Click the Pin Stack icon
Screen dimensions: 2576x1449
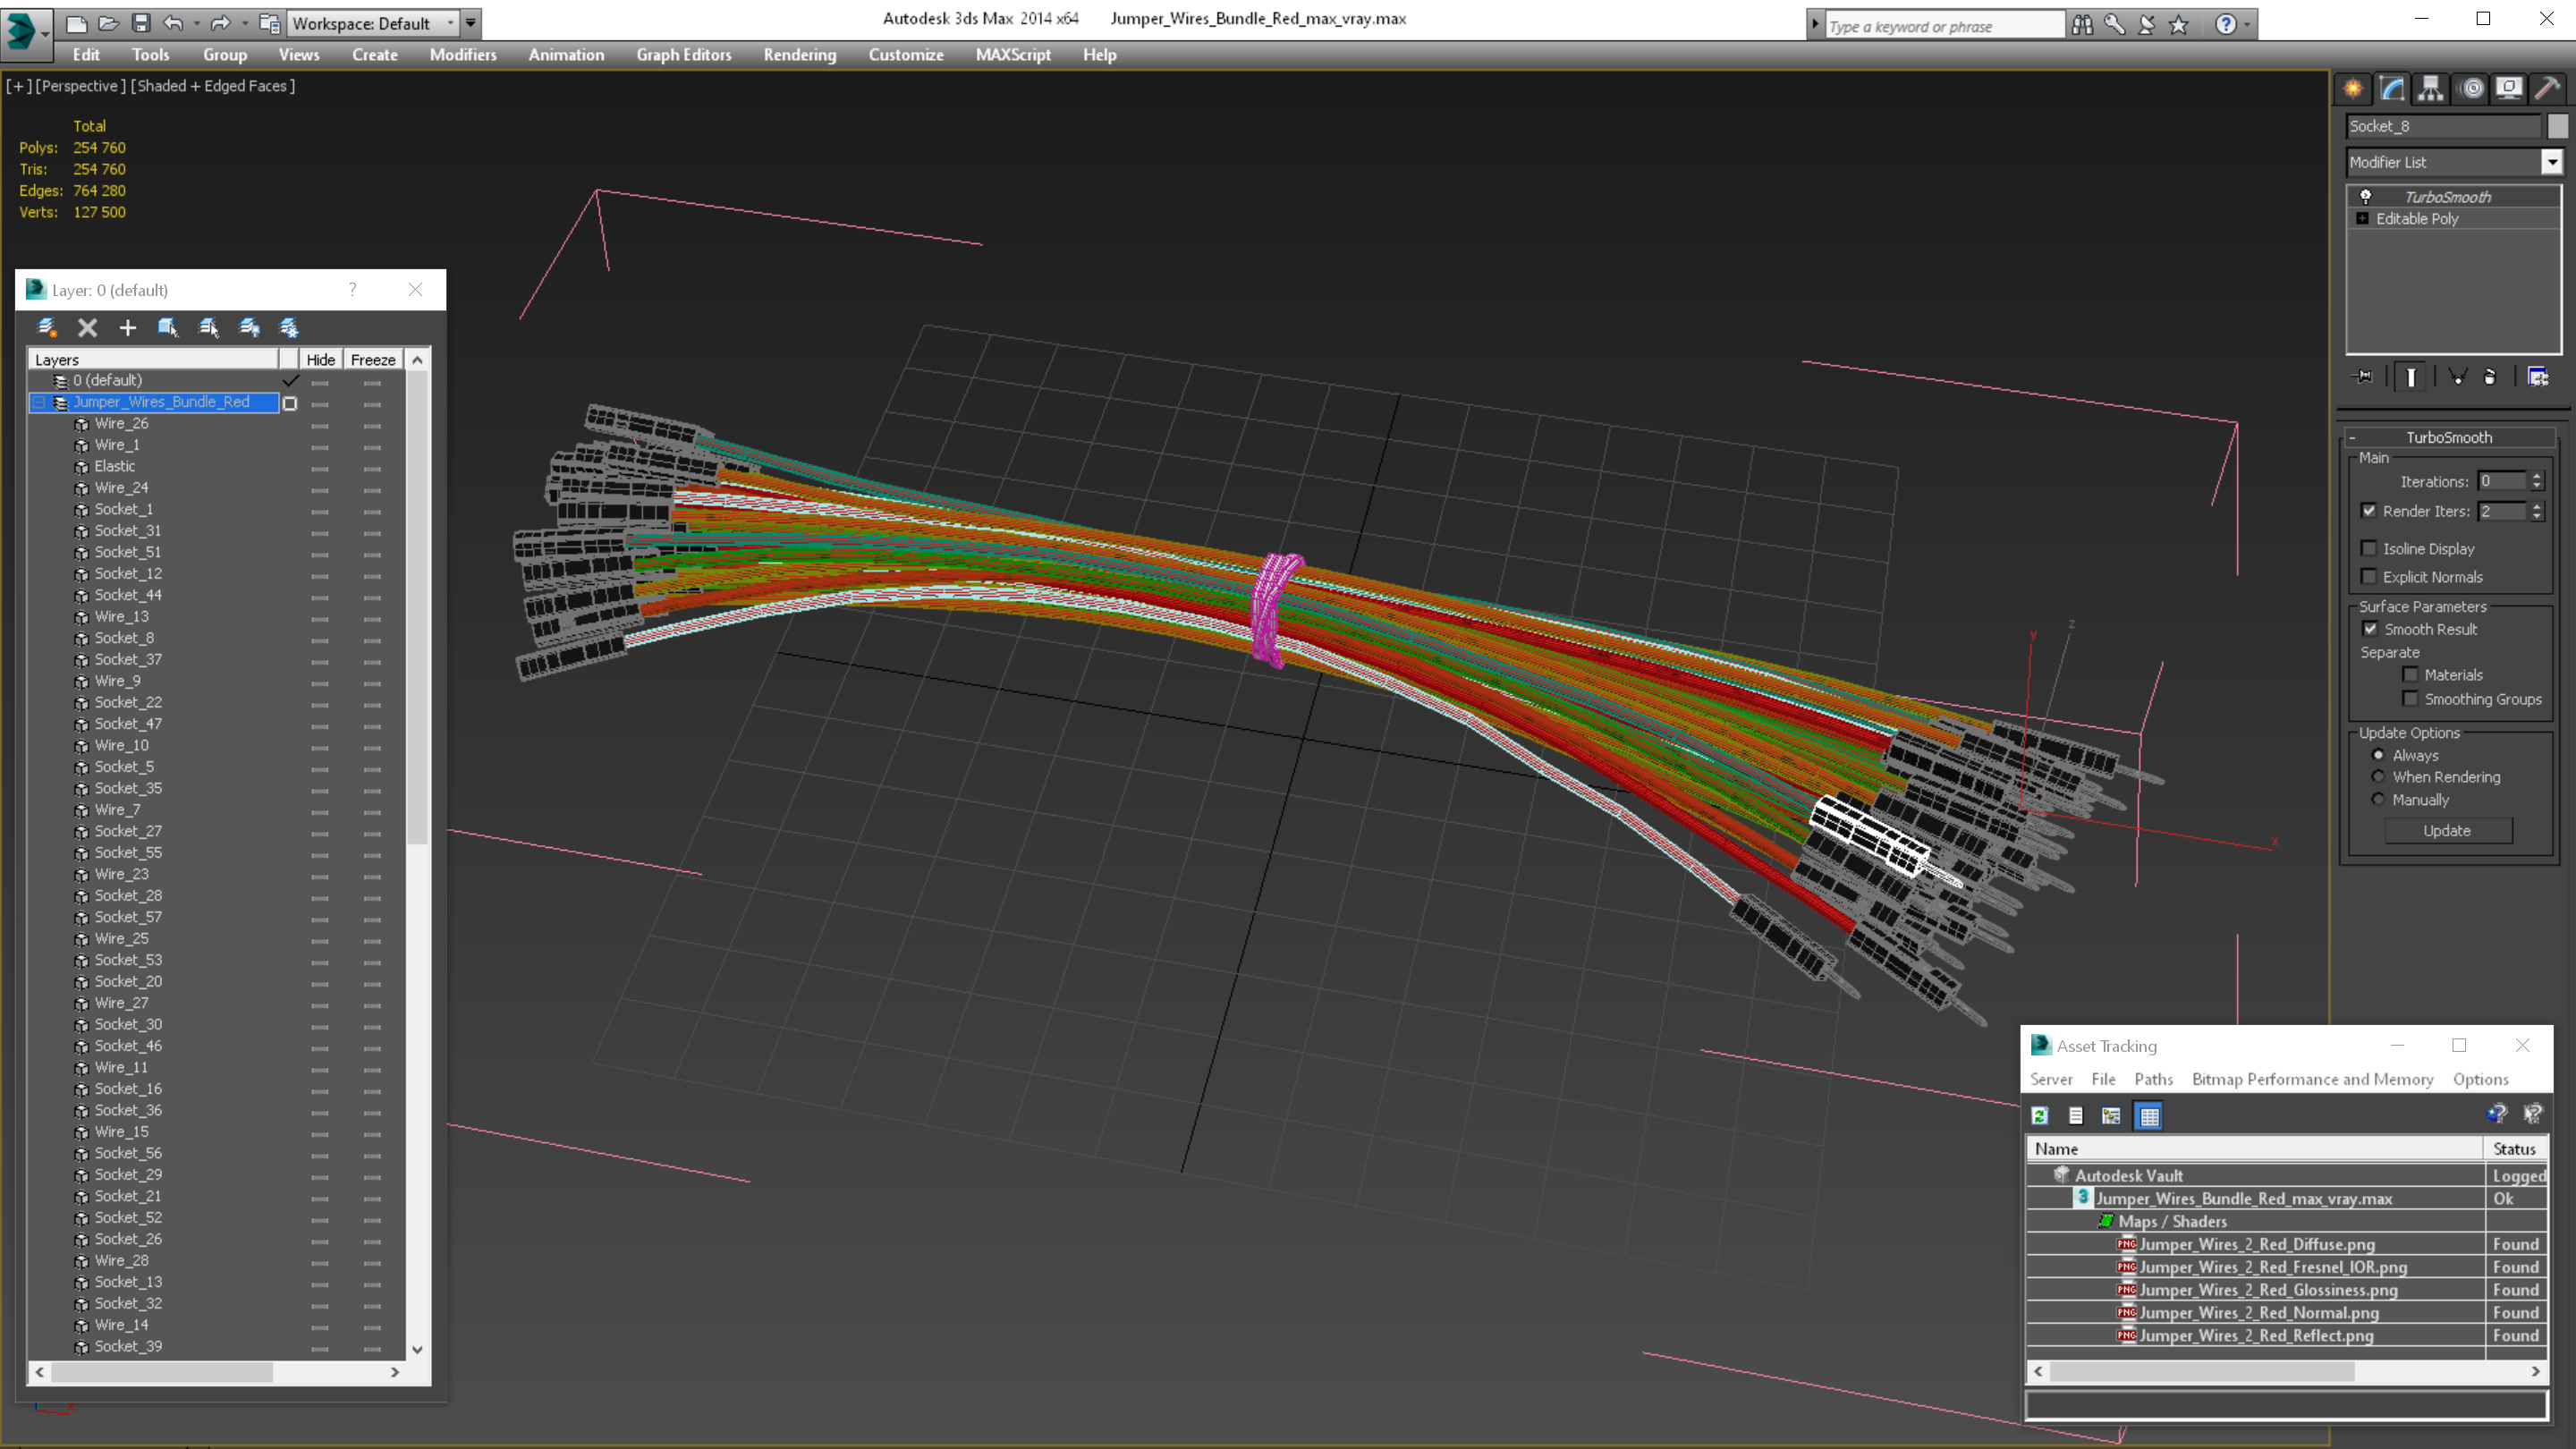(x=2363, y=377)
